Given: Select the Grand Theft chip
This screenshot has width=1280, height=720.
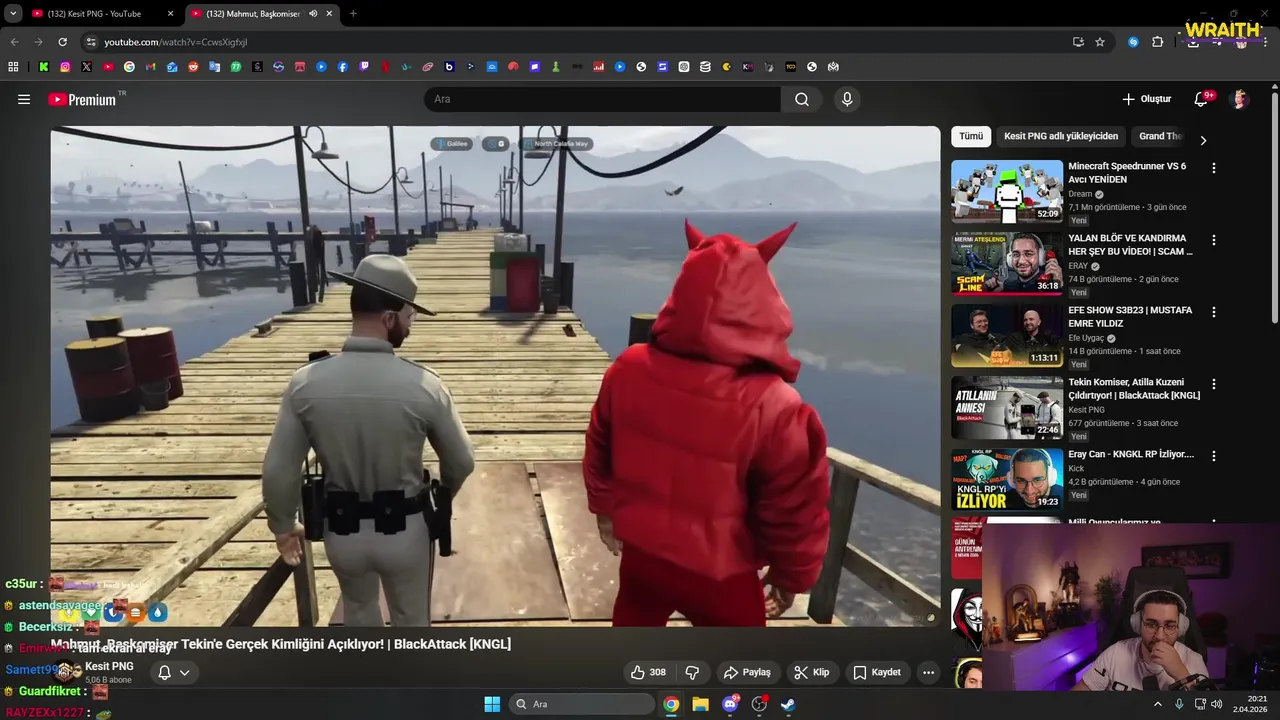Looking at the screenshot, I should coord(1160,136).
